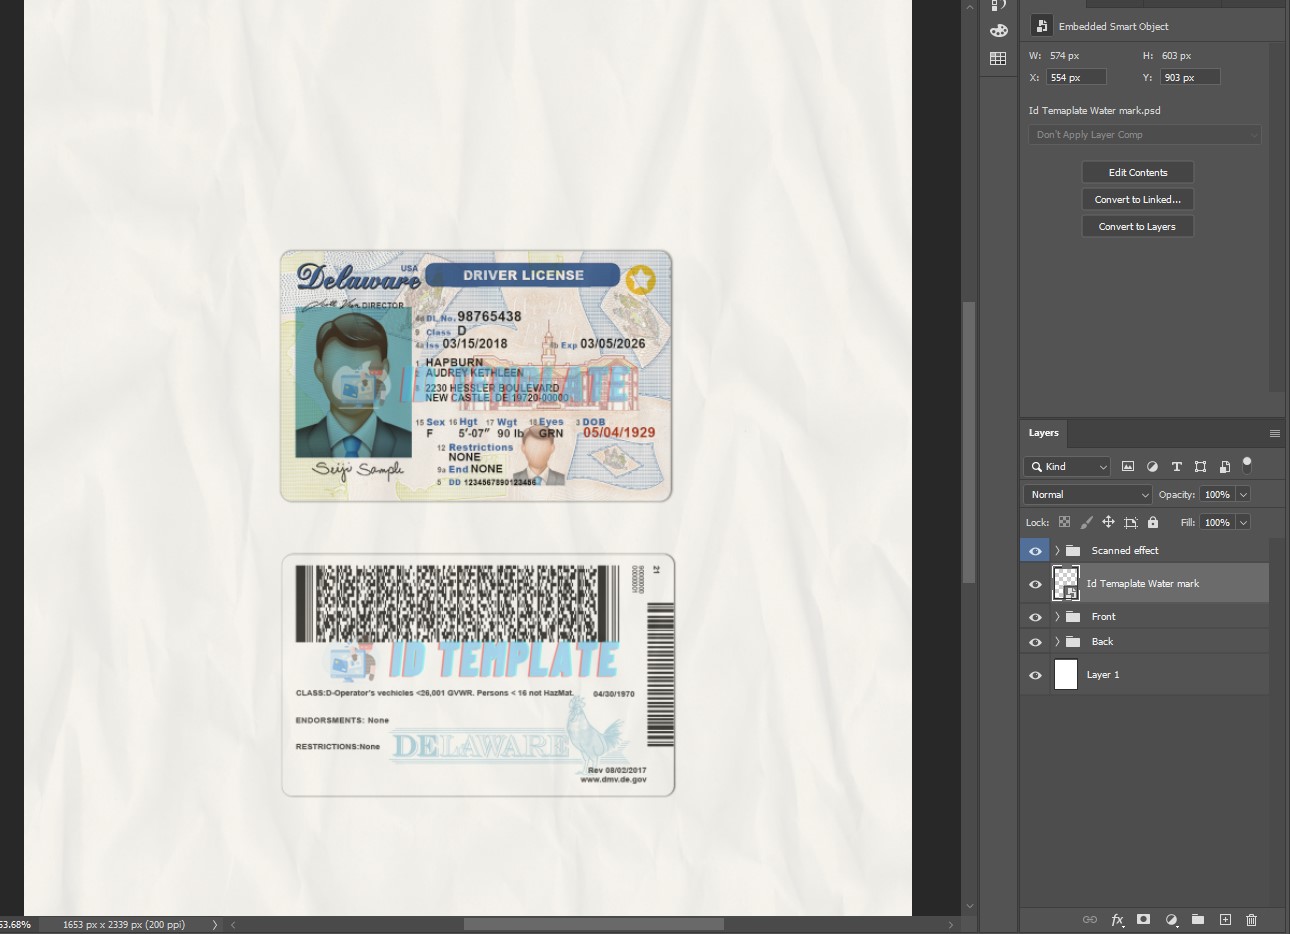1290x934 pixels.
Task: Switch to the Layers tab
Action: coord(1043,433)
